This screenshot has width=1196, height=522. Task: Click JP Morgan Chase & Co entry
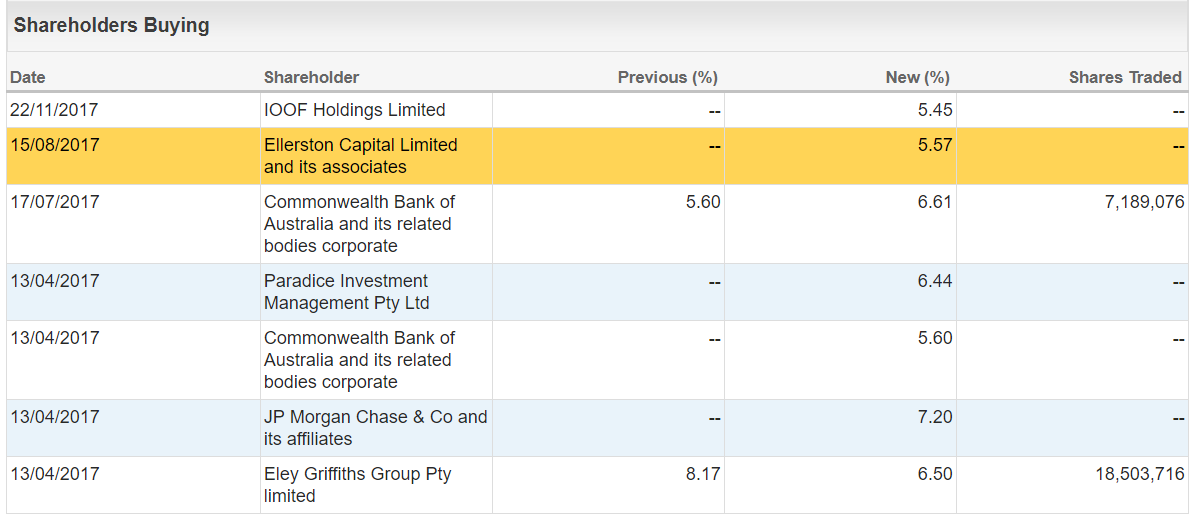(375, 428)
